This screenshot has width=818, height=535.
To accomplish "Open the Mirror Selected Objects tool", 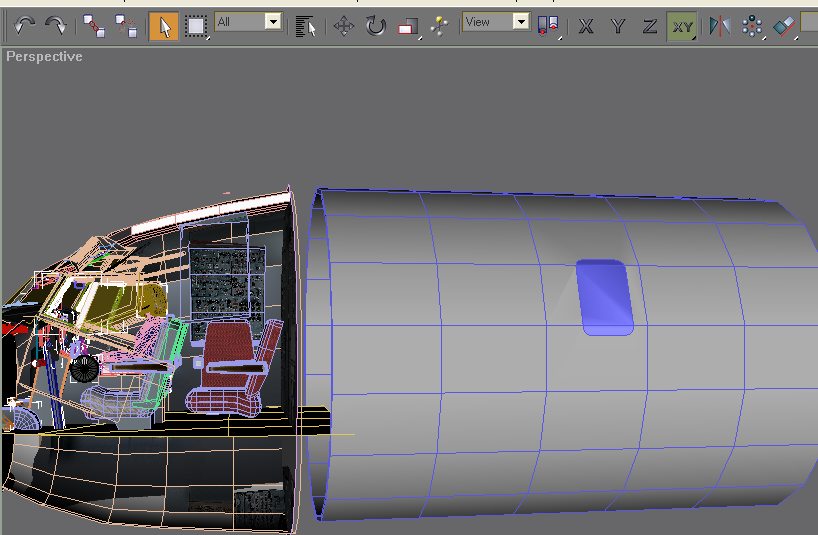I will [718, 27].
